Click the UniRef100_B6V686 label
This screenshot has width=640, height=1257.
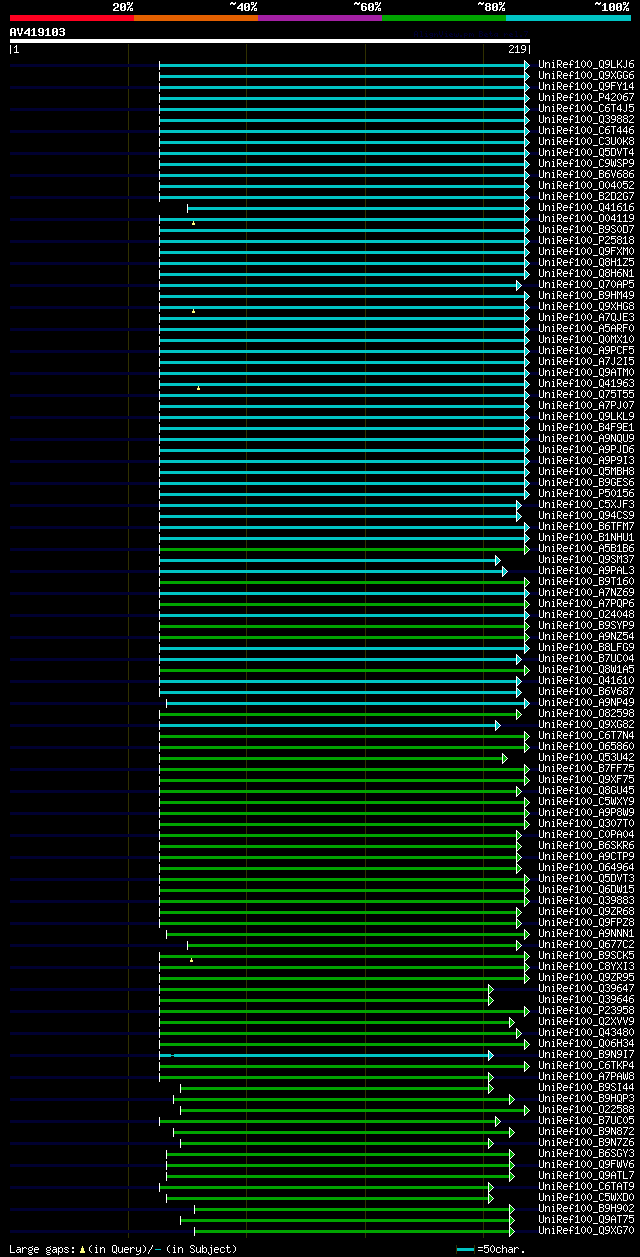click(x=586, y=174)
